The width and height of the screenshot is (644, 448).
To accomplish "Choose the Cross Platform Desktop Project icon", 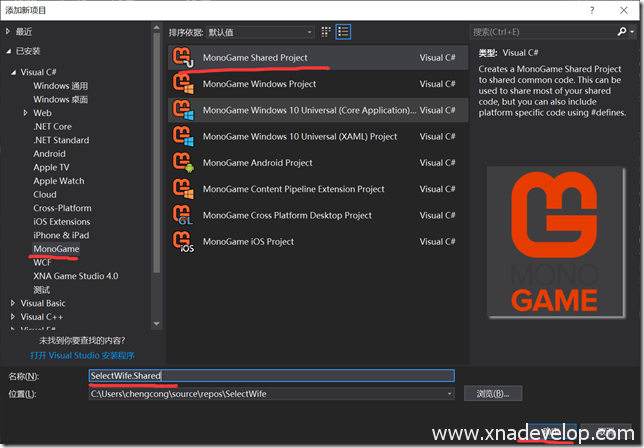I will tap(184, 214).
